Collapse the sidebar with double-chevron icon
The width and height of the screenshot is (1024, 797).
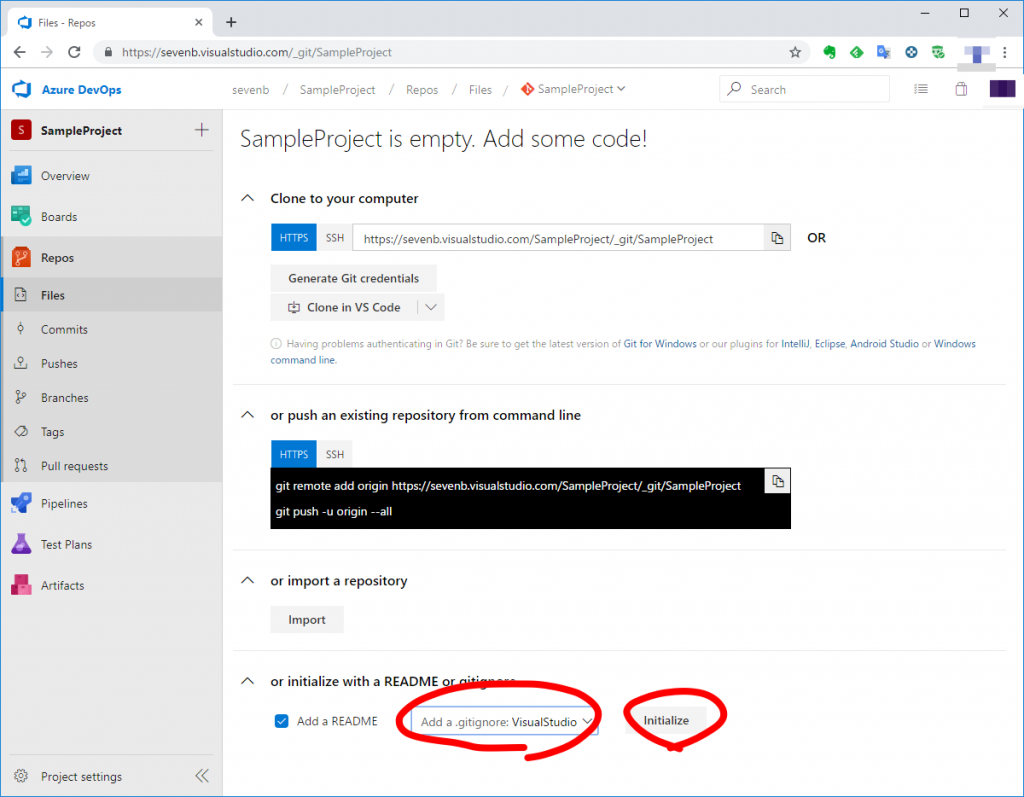click(x=202, y=775)
